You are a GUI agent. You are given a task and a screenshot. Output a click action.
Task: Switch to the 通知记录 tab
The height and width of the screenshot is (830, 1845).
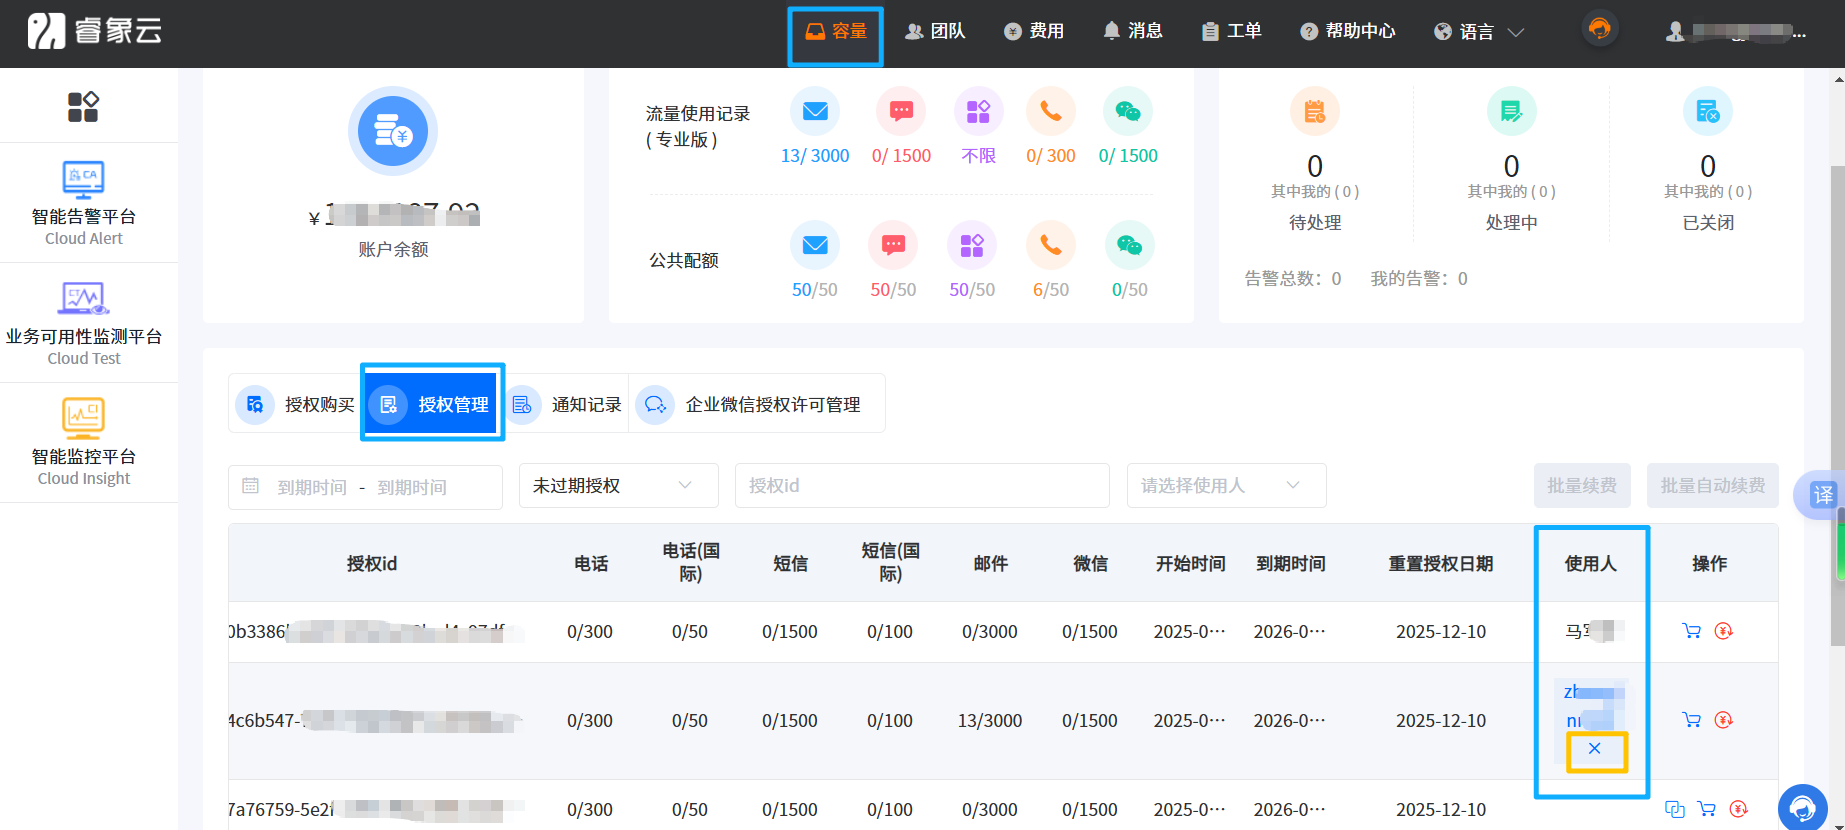point(568,404)
